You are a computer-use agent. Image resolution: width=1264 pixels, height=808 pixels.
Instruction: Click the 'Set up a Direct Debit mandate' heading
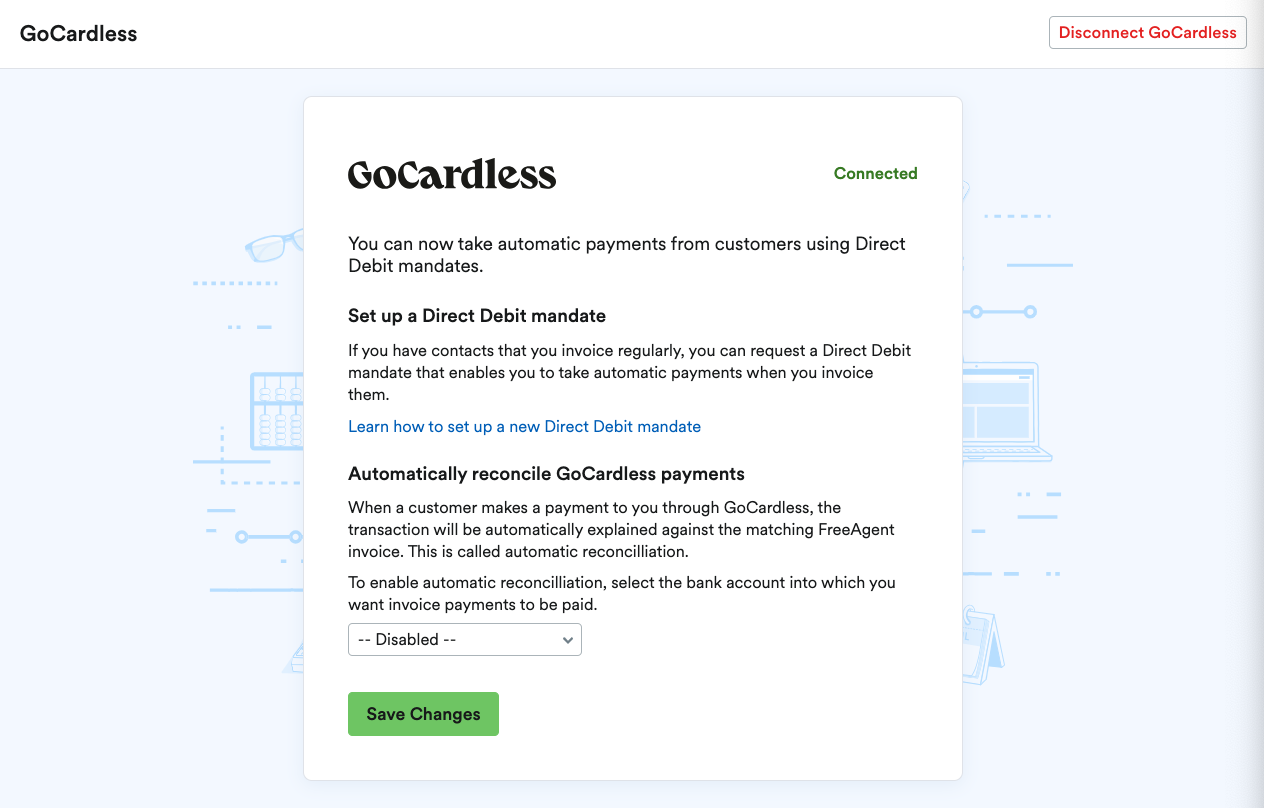(x=477, y=315)
